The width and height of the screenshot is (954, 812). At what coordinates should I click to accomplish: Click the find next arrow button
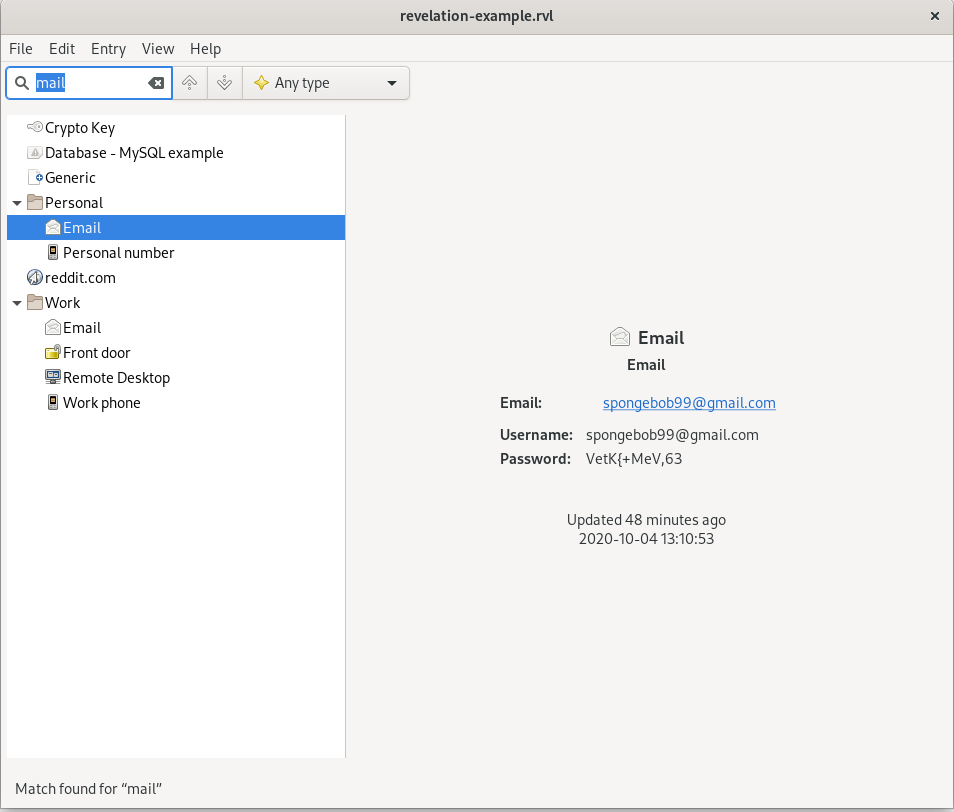click(225, 83)
